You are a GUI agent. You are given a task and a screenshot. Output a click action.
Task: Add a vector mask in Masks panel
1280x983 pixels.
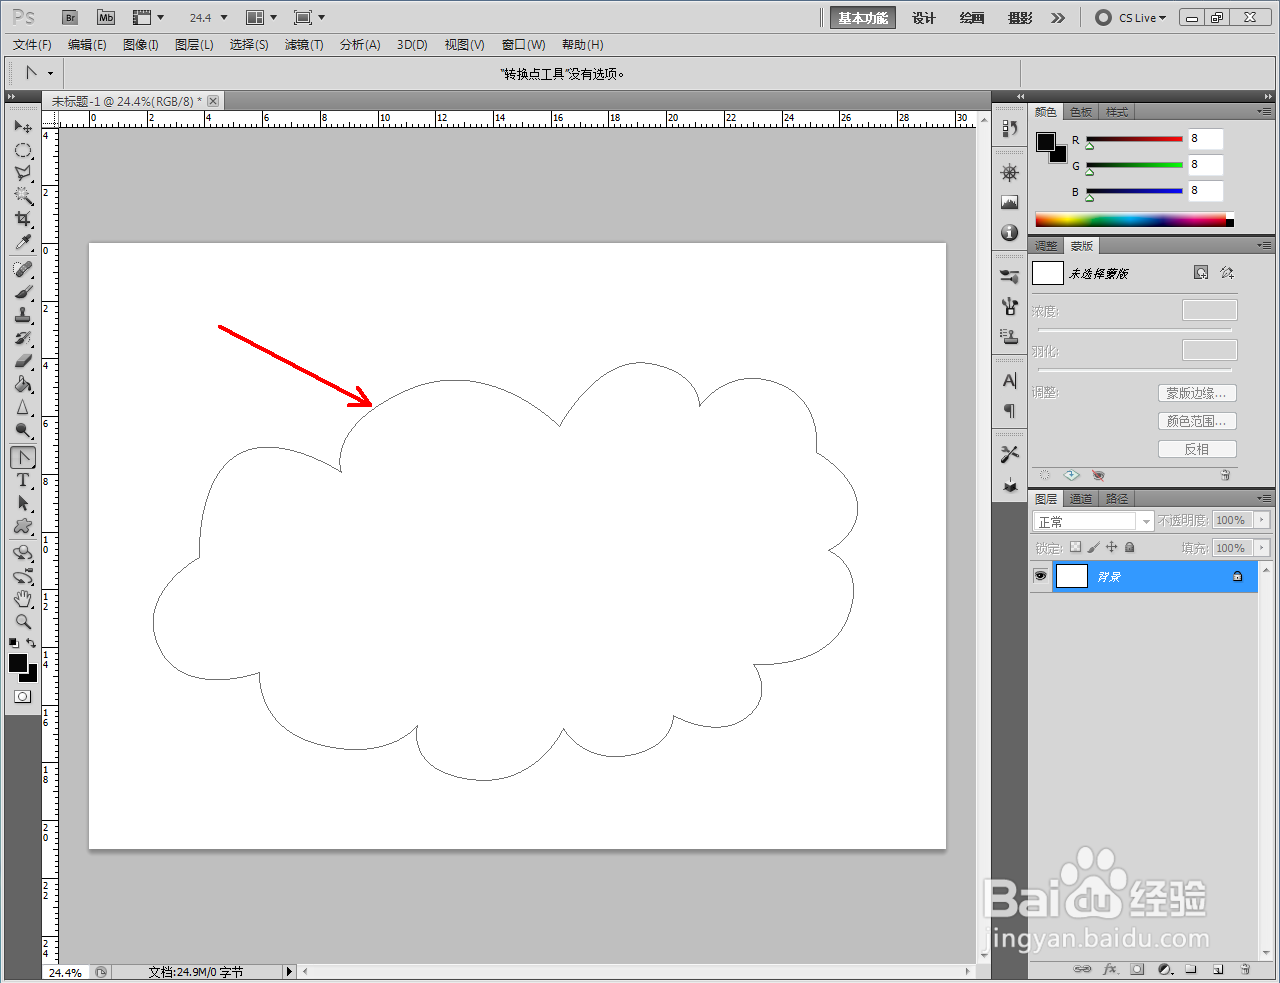[1227, 273]
